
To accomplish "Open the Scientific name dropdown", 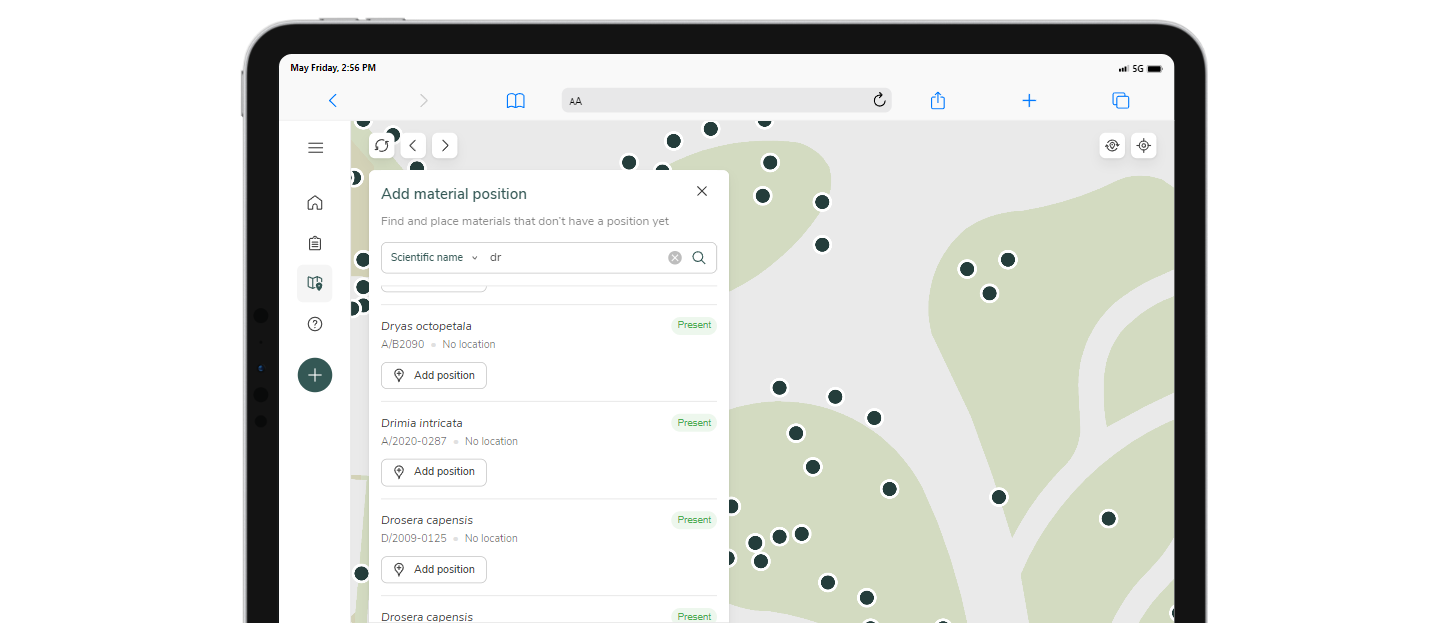I will click(434, 258).
